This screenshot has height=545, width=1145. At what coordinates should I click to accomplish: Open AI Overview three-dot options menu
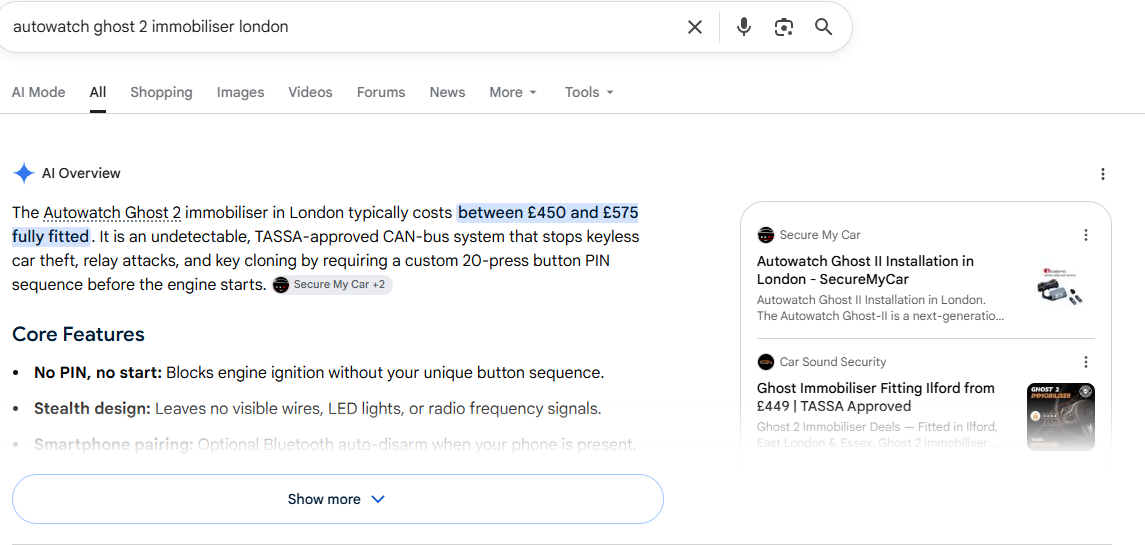click(x=1103, y=174)
